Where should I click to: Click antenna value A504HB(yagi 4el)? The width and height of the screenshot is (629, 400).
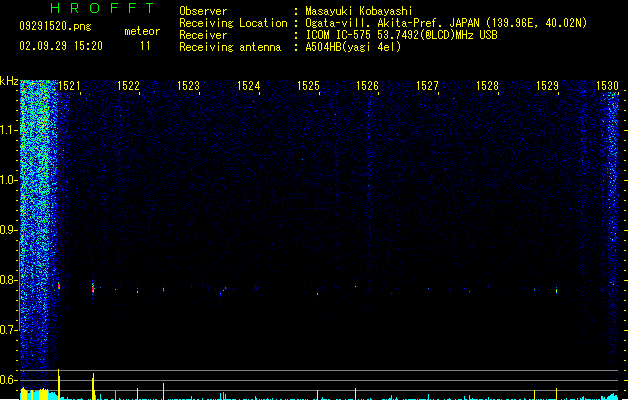(x=353, y=47)
